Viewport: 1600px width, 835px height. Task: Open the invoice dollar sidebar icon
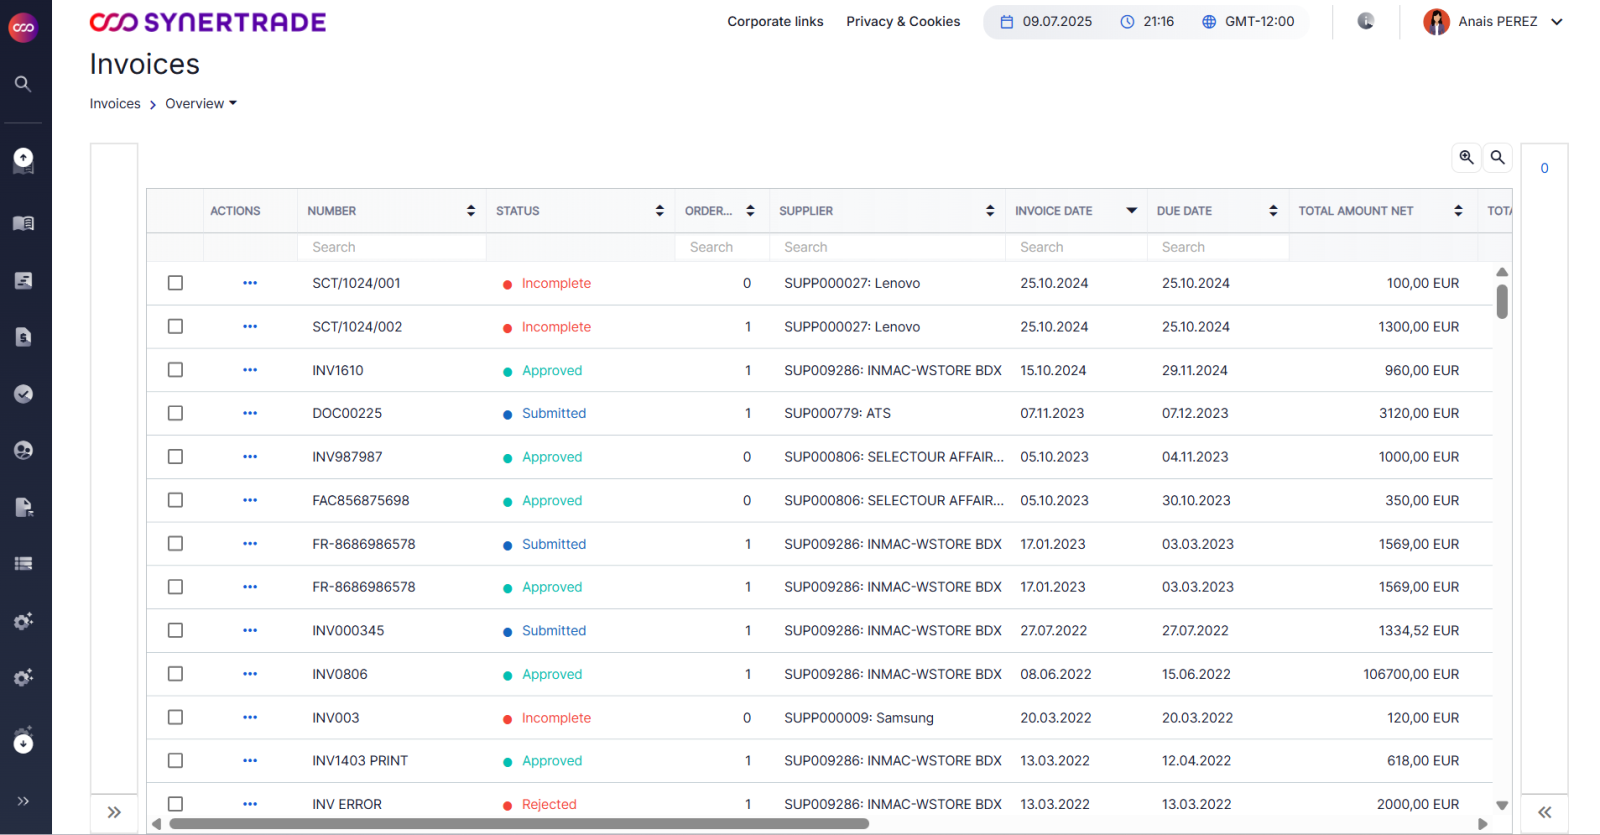click(x=23, y=337)
